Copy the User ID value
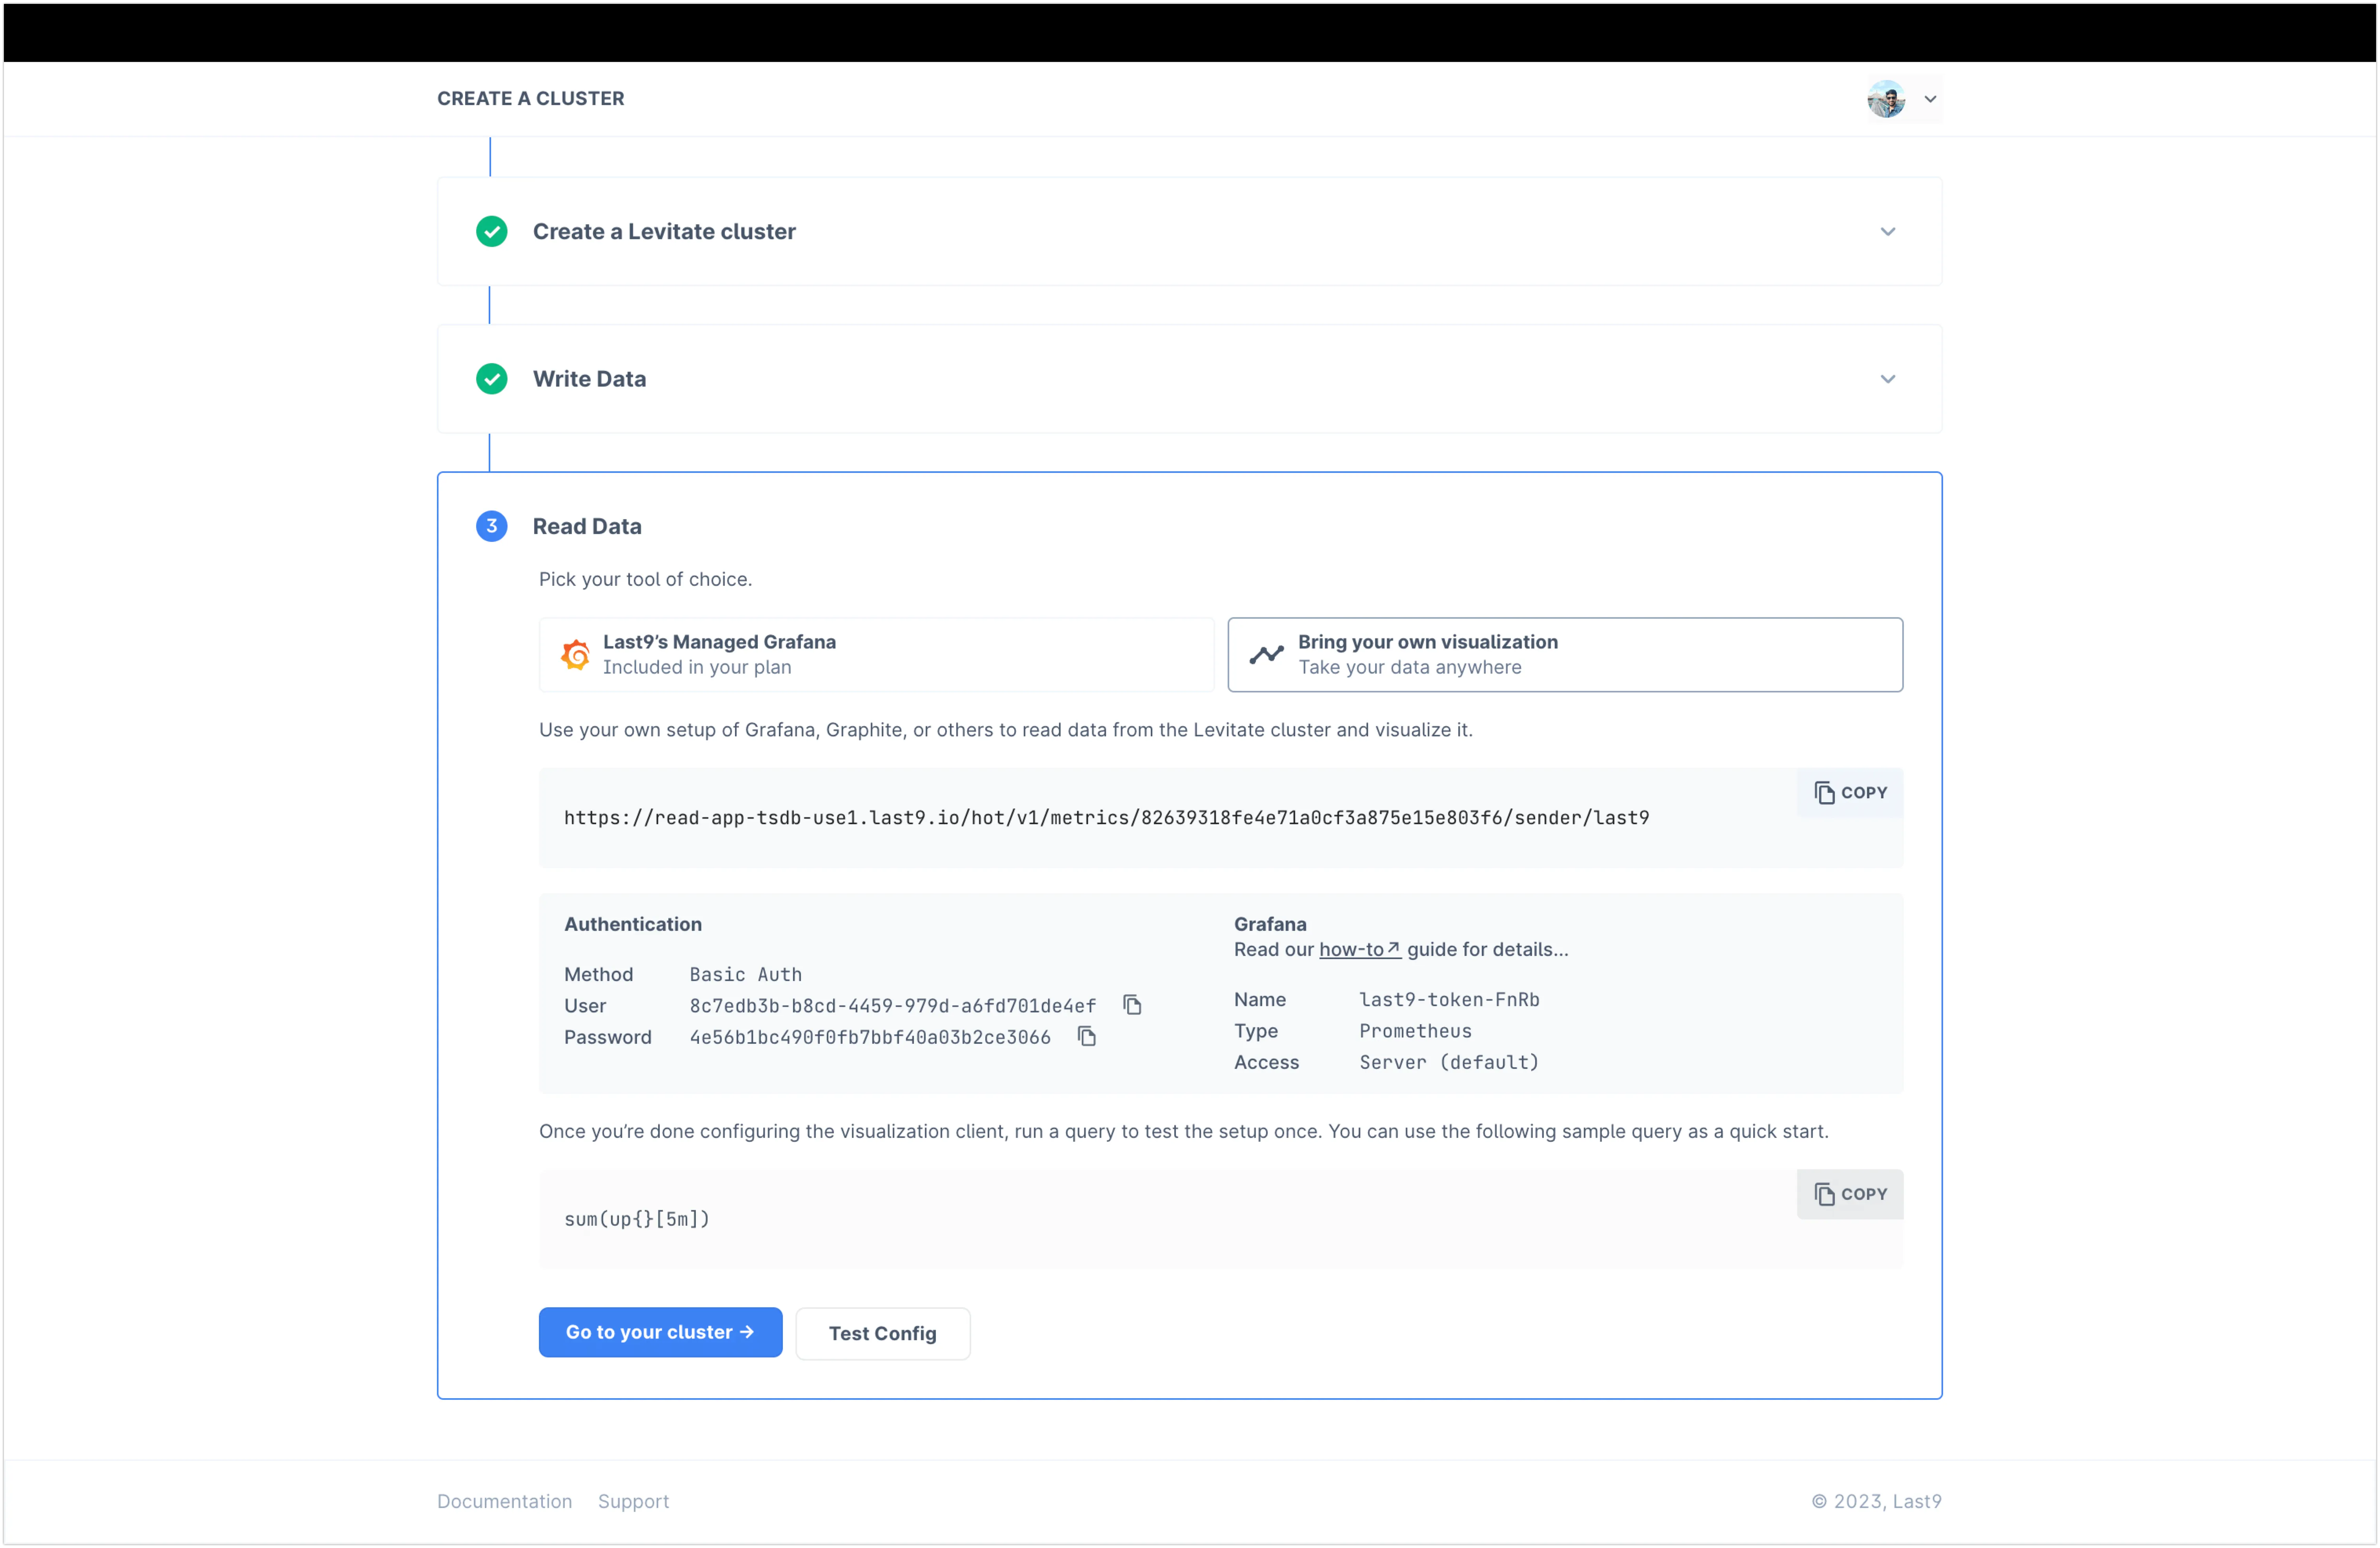 (x=1131, y=1005)
